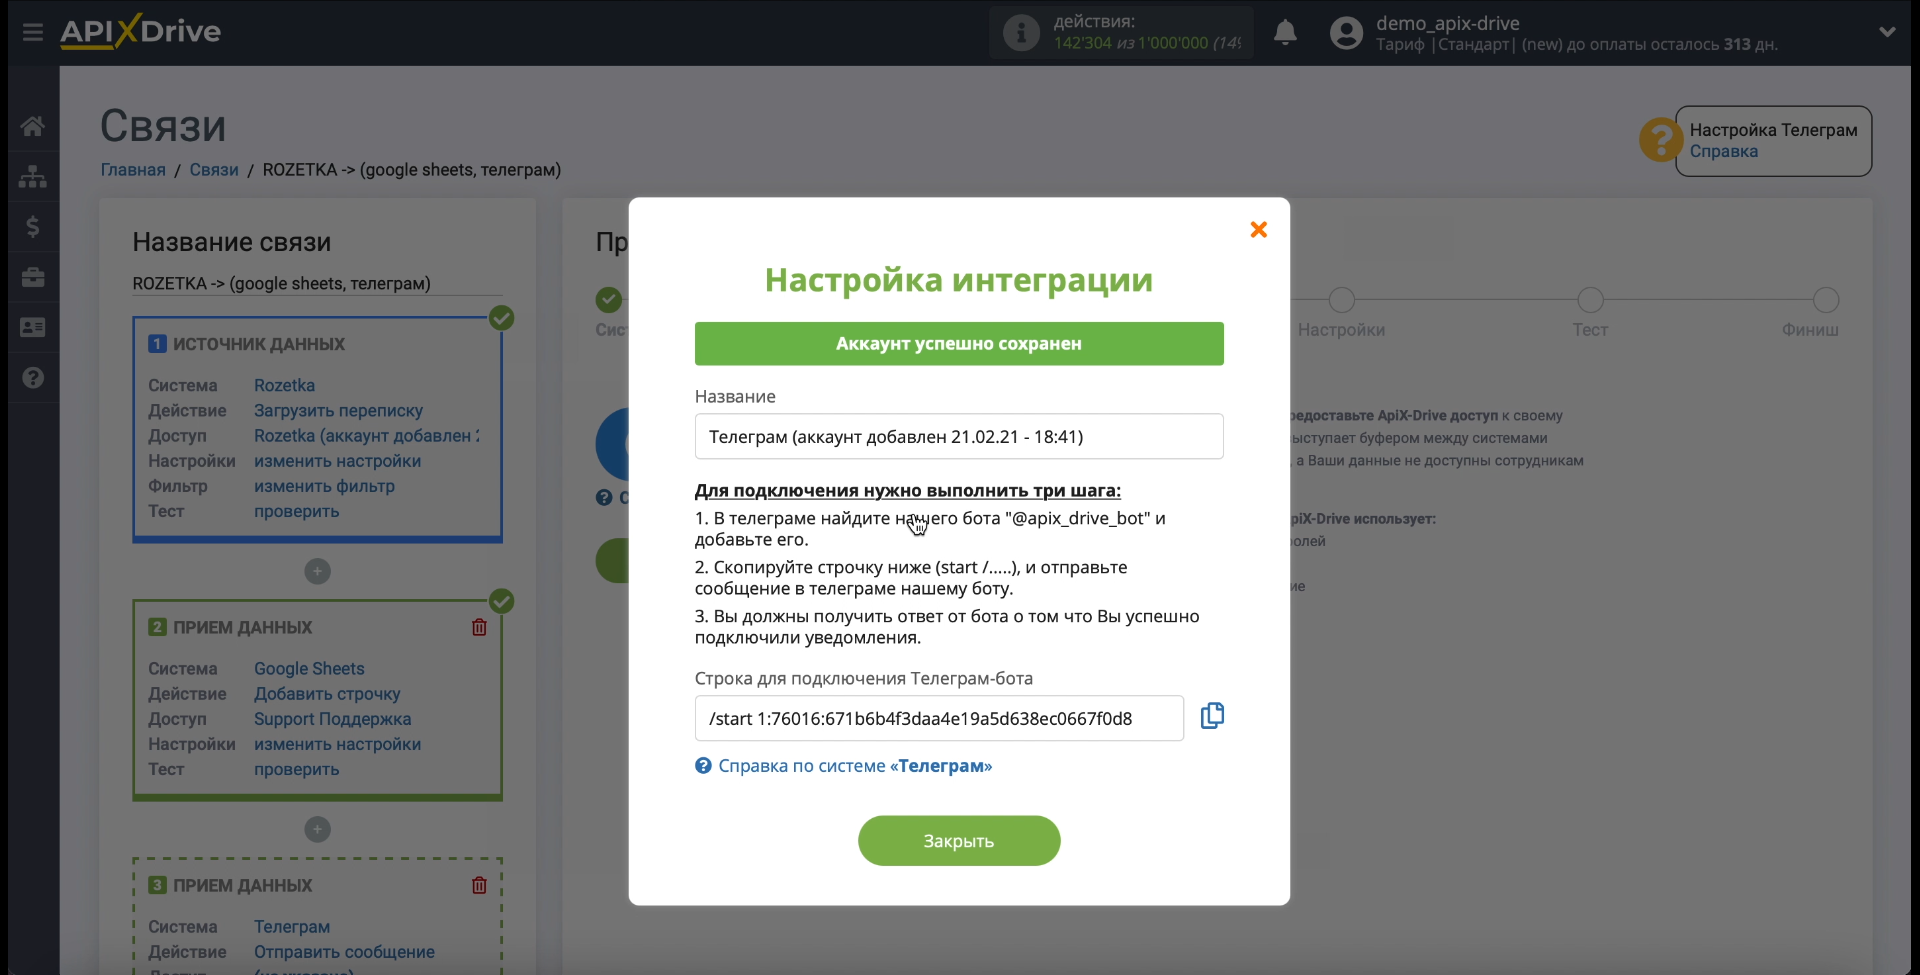Close the integration dialog with orange X
Image resolution: width=1920 pixels, height=975 pixels.
(1259, 230)
